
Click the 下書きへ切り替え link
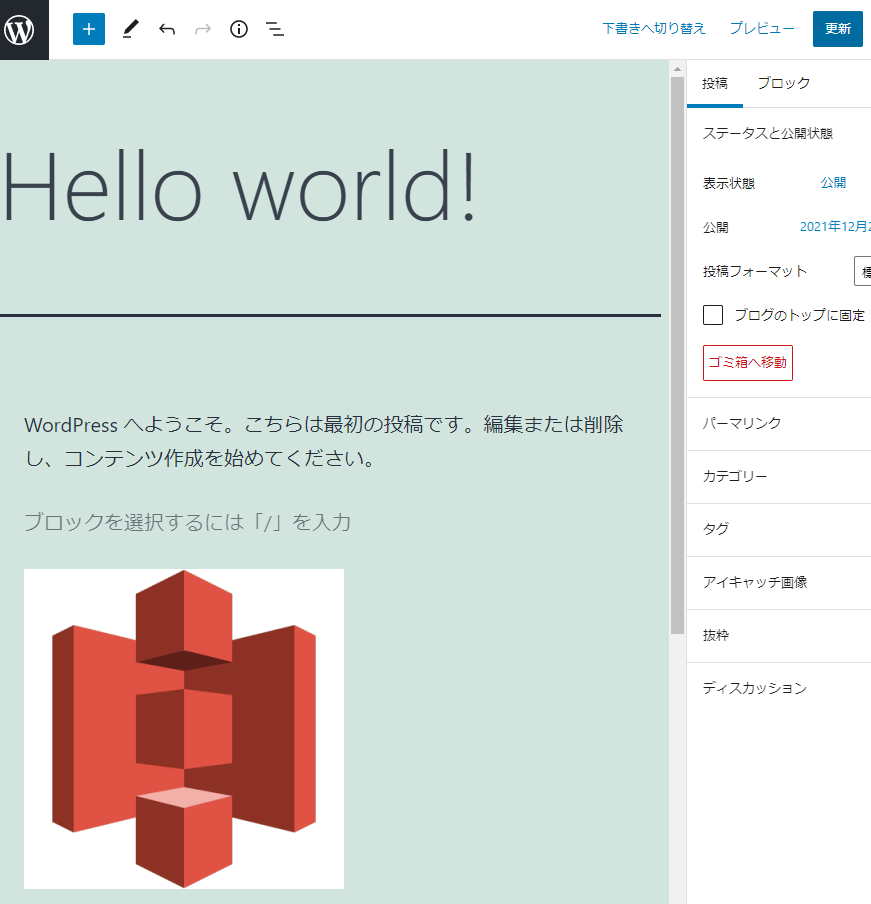pyautogui.click(x=654, y=29)
